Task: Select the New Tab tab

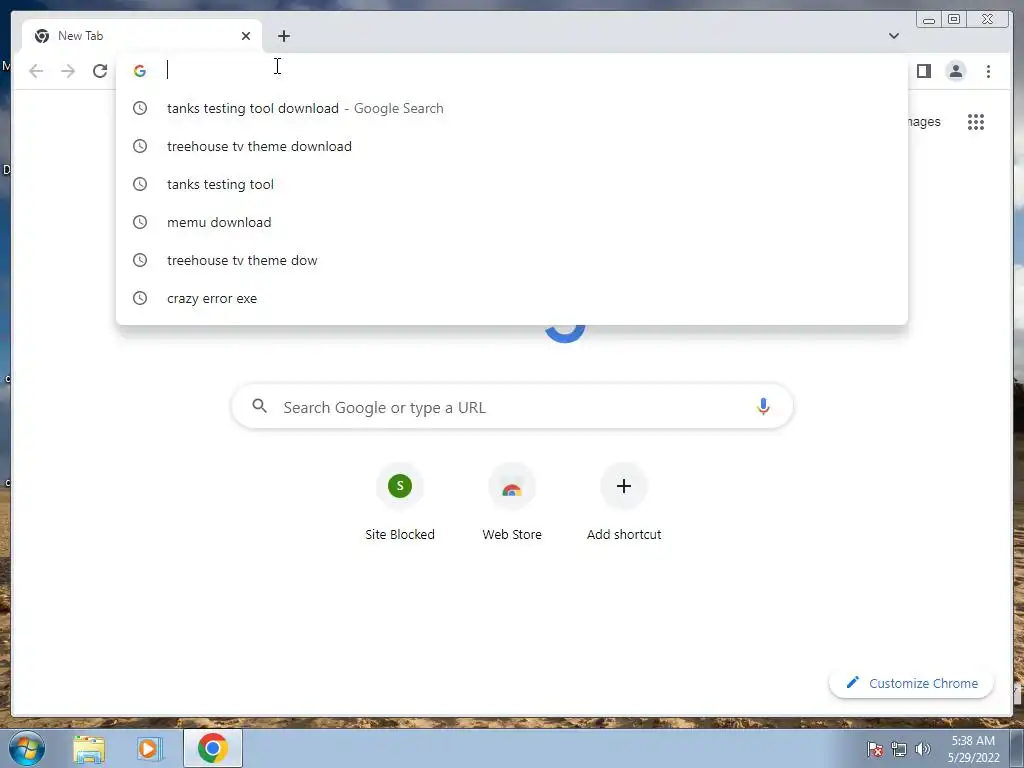Action: coord(142,36)
